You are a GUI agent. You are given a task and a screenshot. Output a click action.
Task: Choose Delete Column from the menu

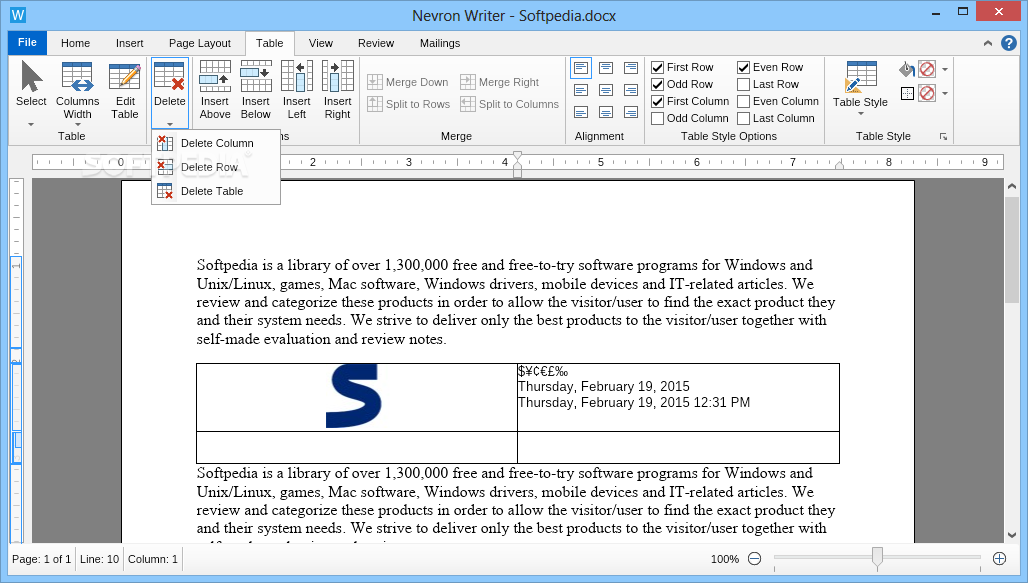click(x=216, y=143)
